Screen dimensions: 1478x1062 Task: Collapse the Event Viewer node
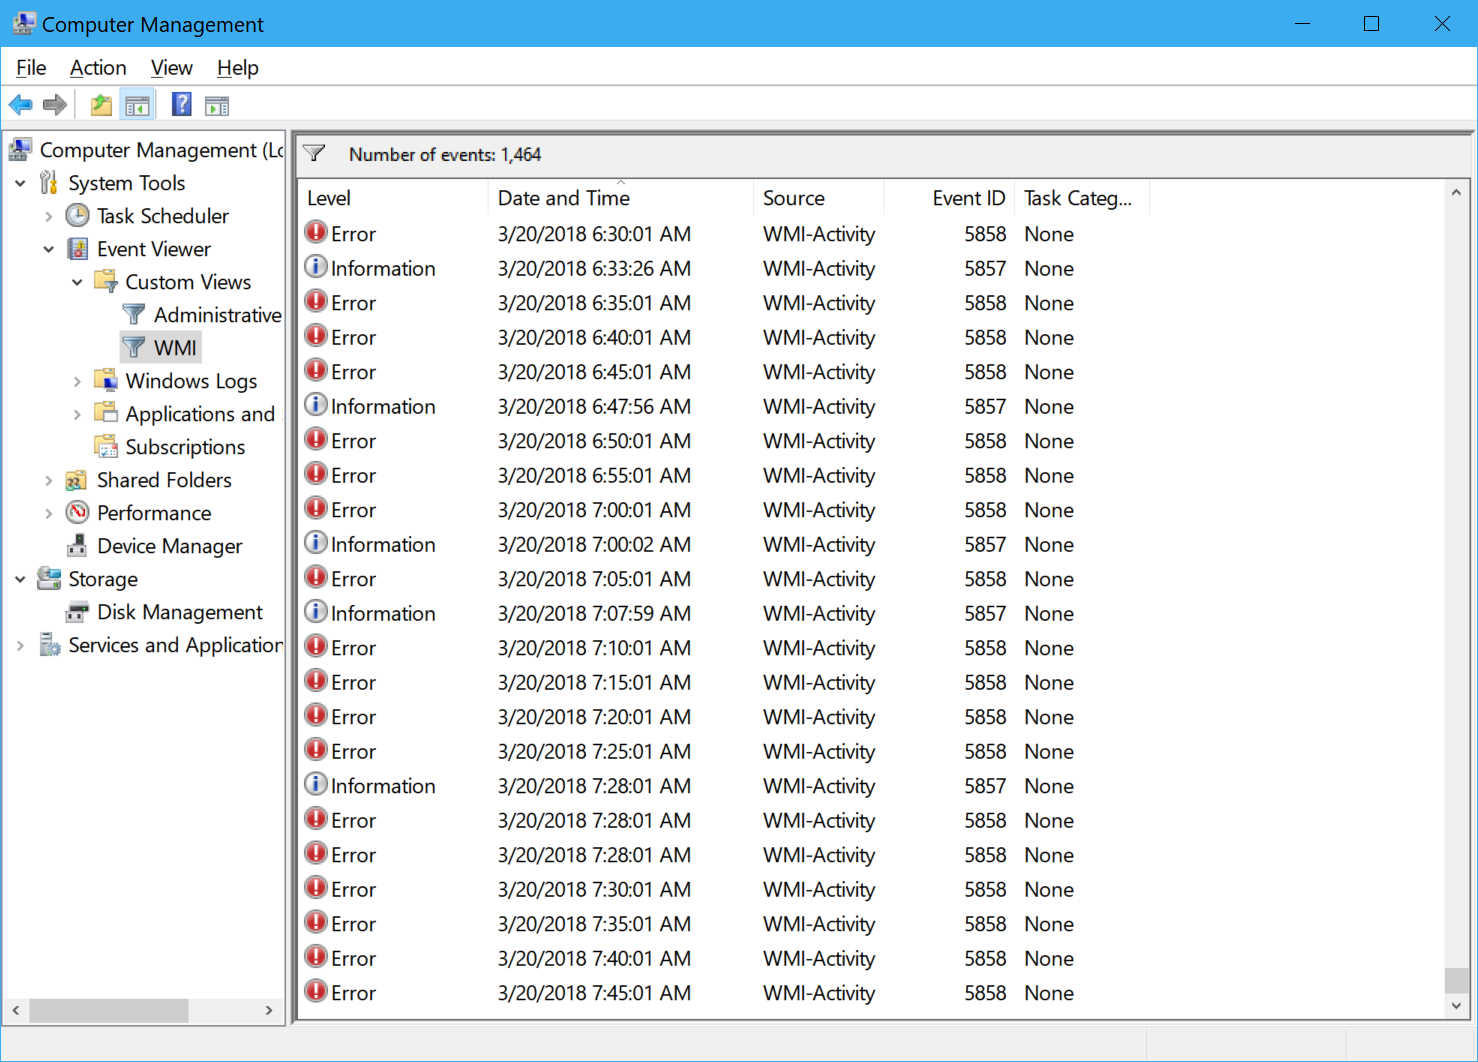pyautogui.click(x=49, y=249)
